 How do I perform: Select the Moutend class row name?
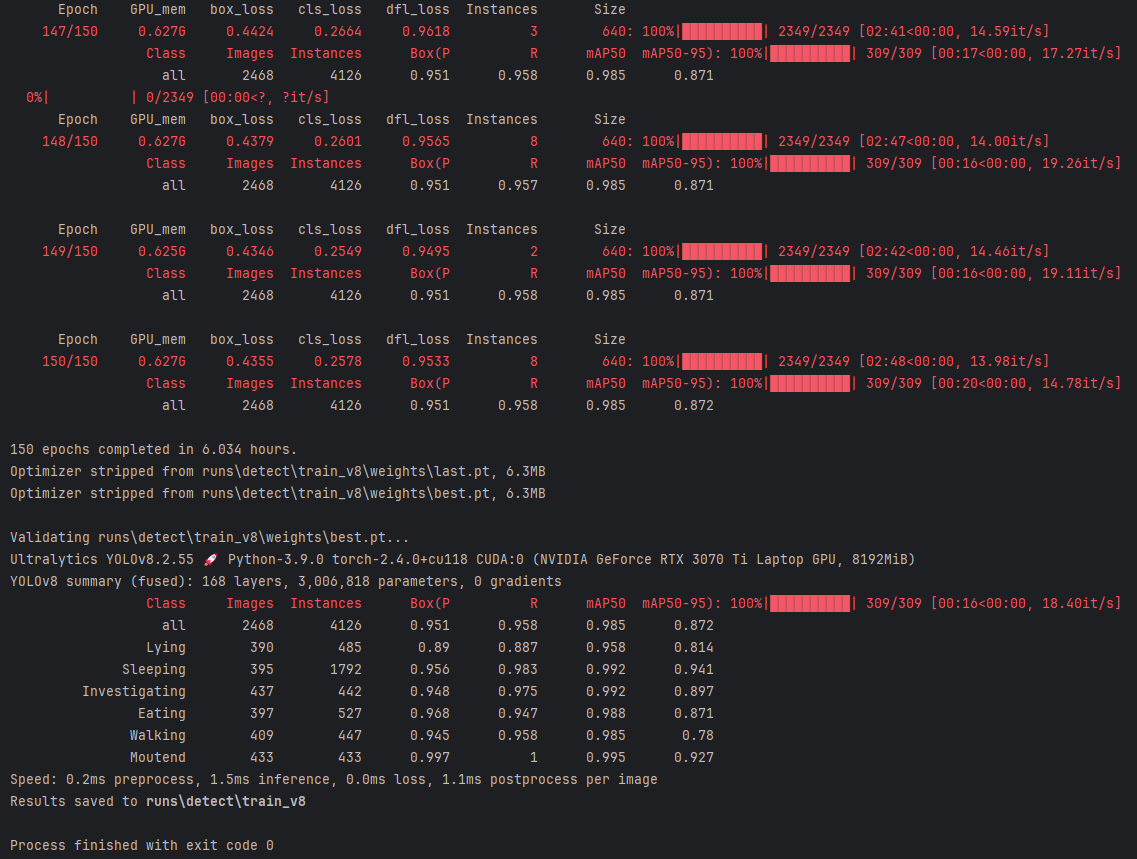click(x=157, y=757)
